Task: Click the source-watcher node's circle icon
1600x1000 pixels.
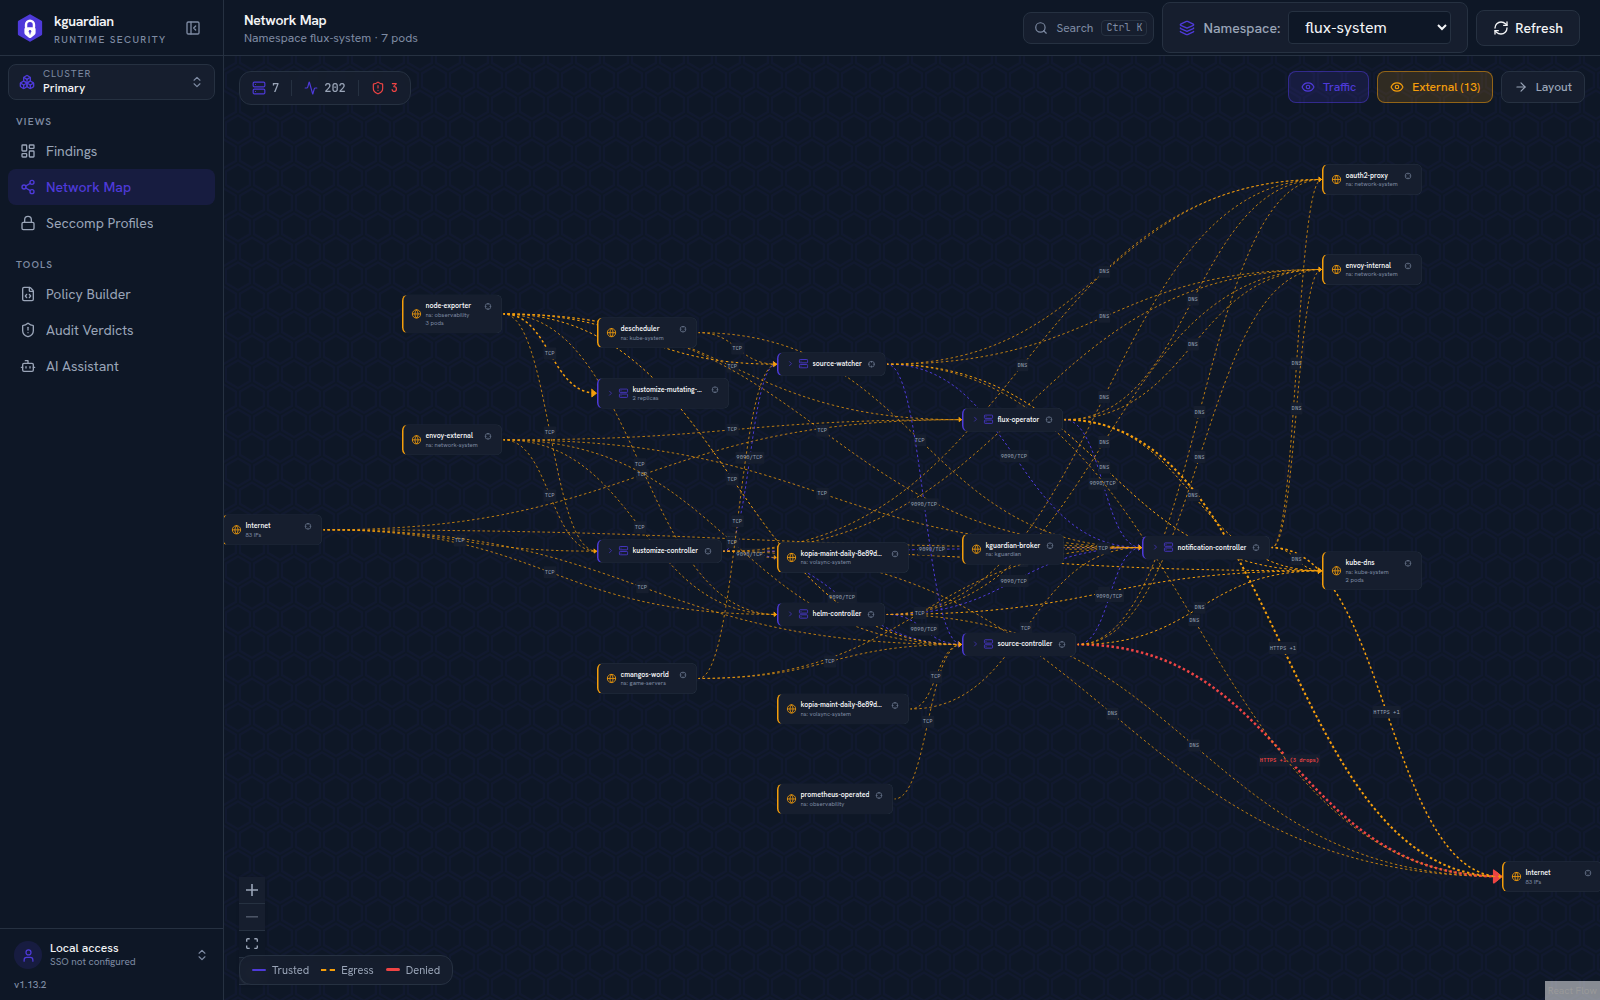Action: pos(871,364)
